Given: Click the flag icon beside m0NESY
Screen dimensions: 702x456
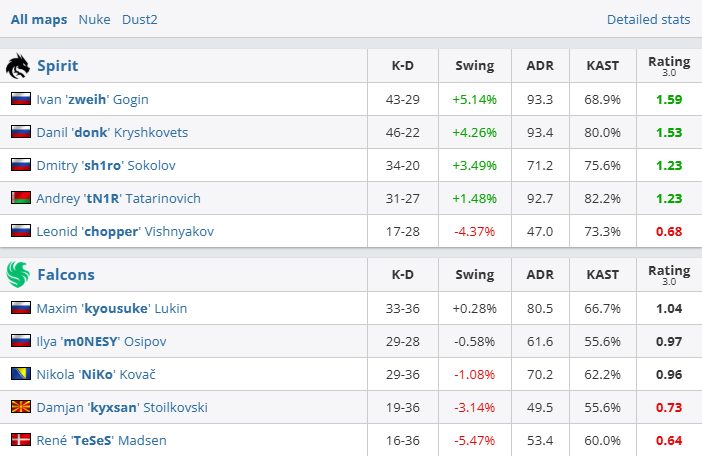Looking at the screenshot, I should pyautogui.click(x=20, y=341).
